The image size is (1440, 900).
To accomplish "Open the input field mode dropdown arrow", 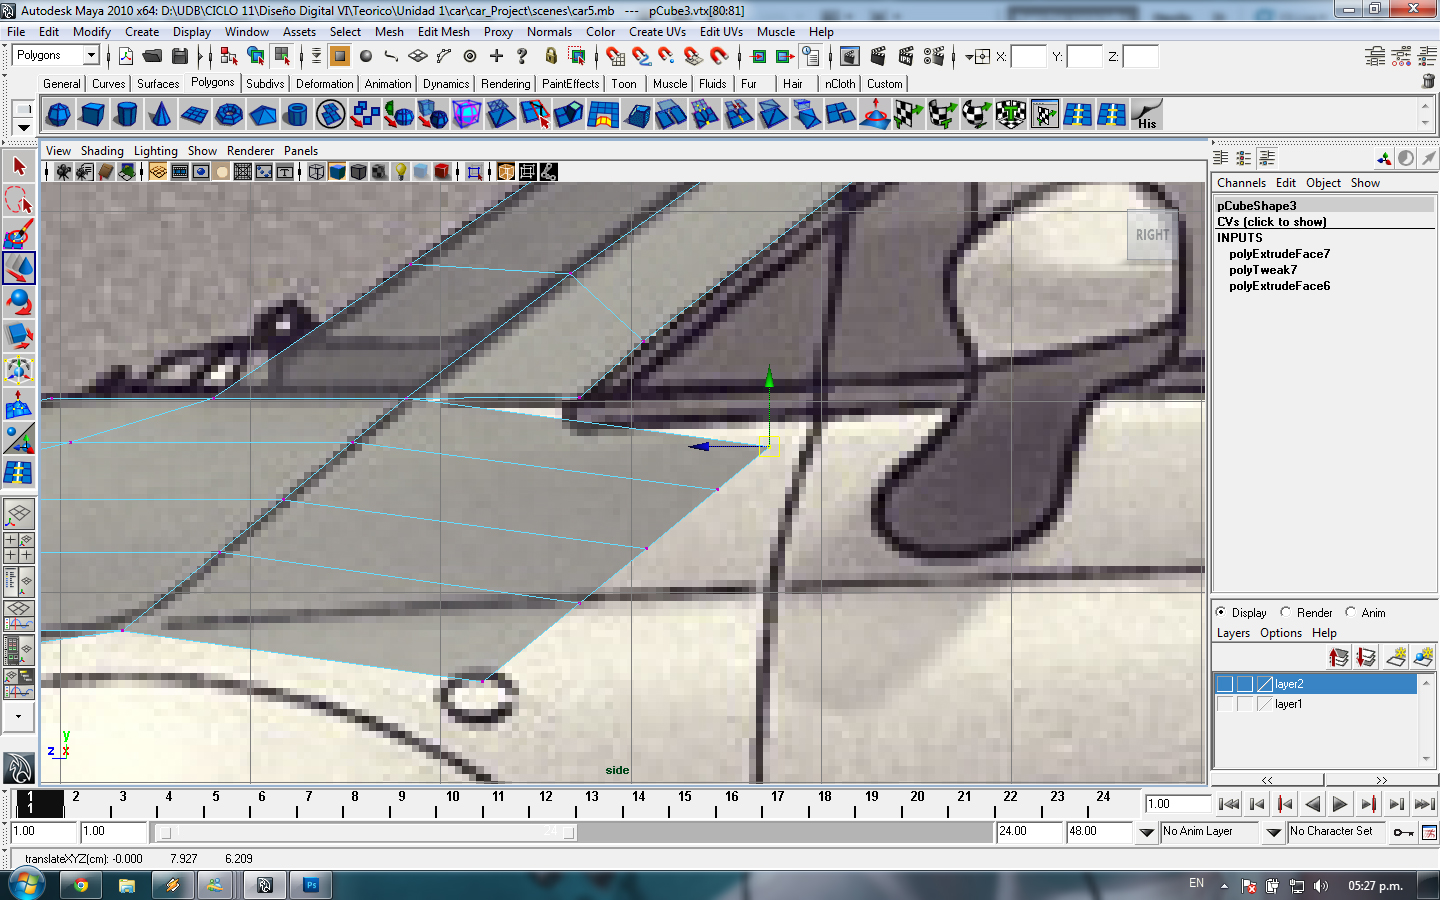I will tap(969, 57).
